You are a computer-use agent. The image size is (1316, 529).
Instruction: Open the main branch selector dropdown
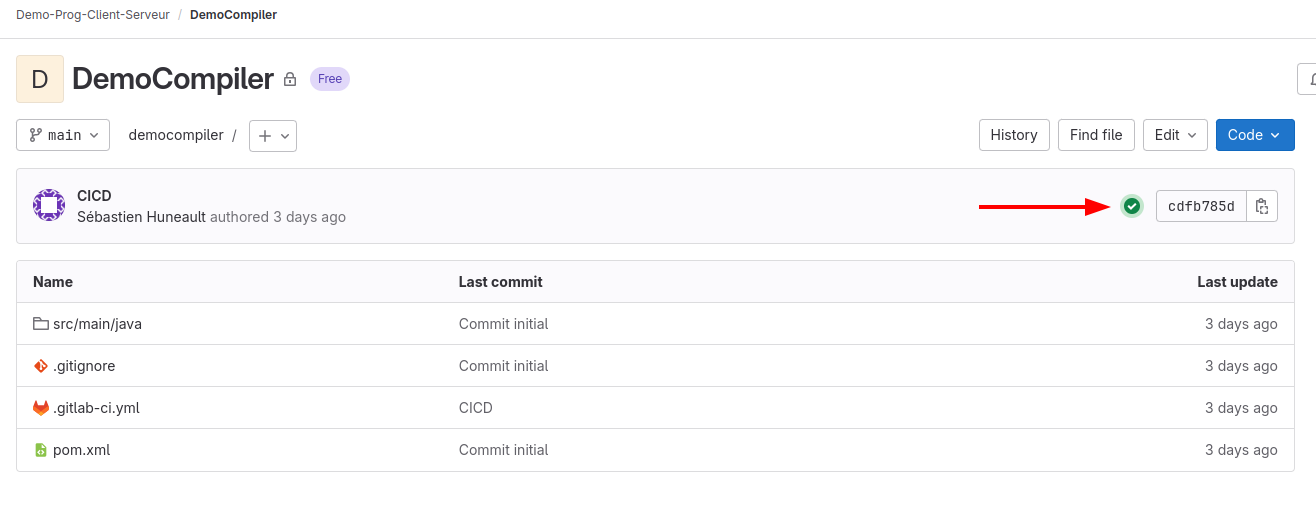pos(64,135)
